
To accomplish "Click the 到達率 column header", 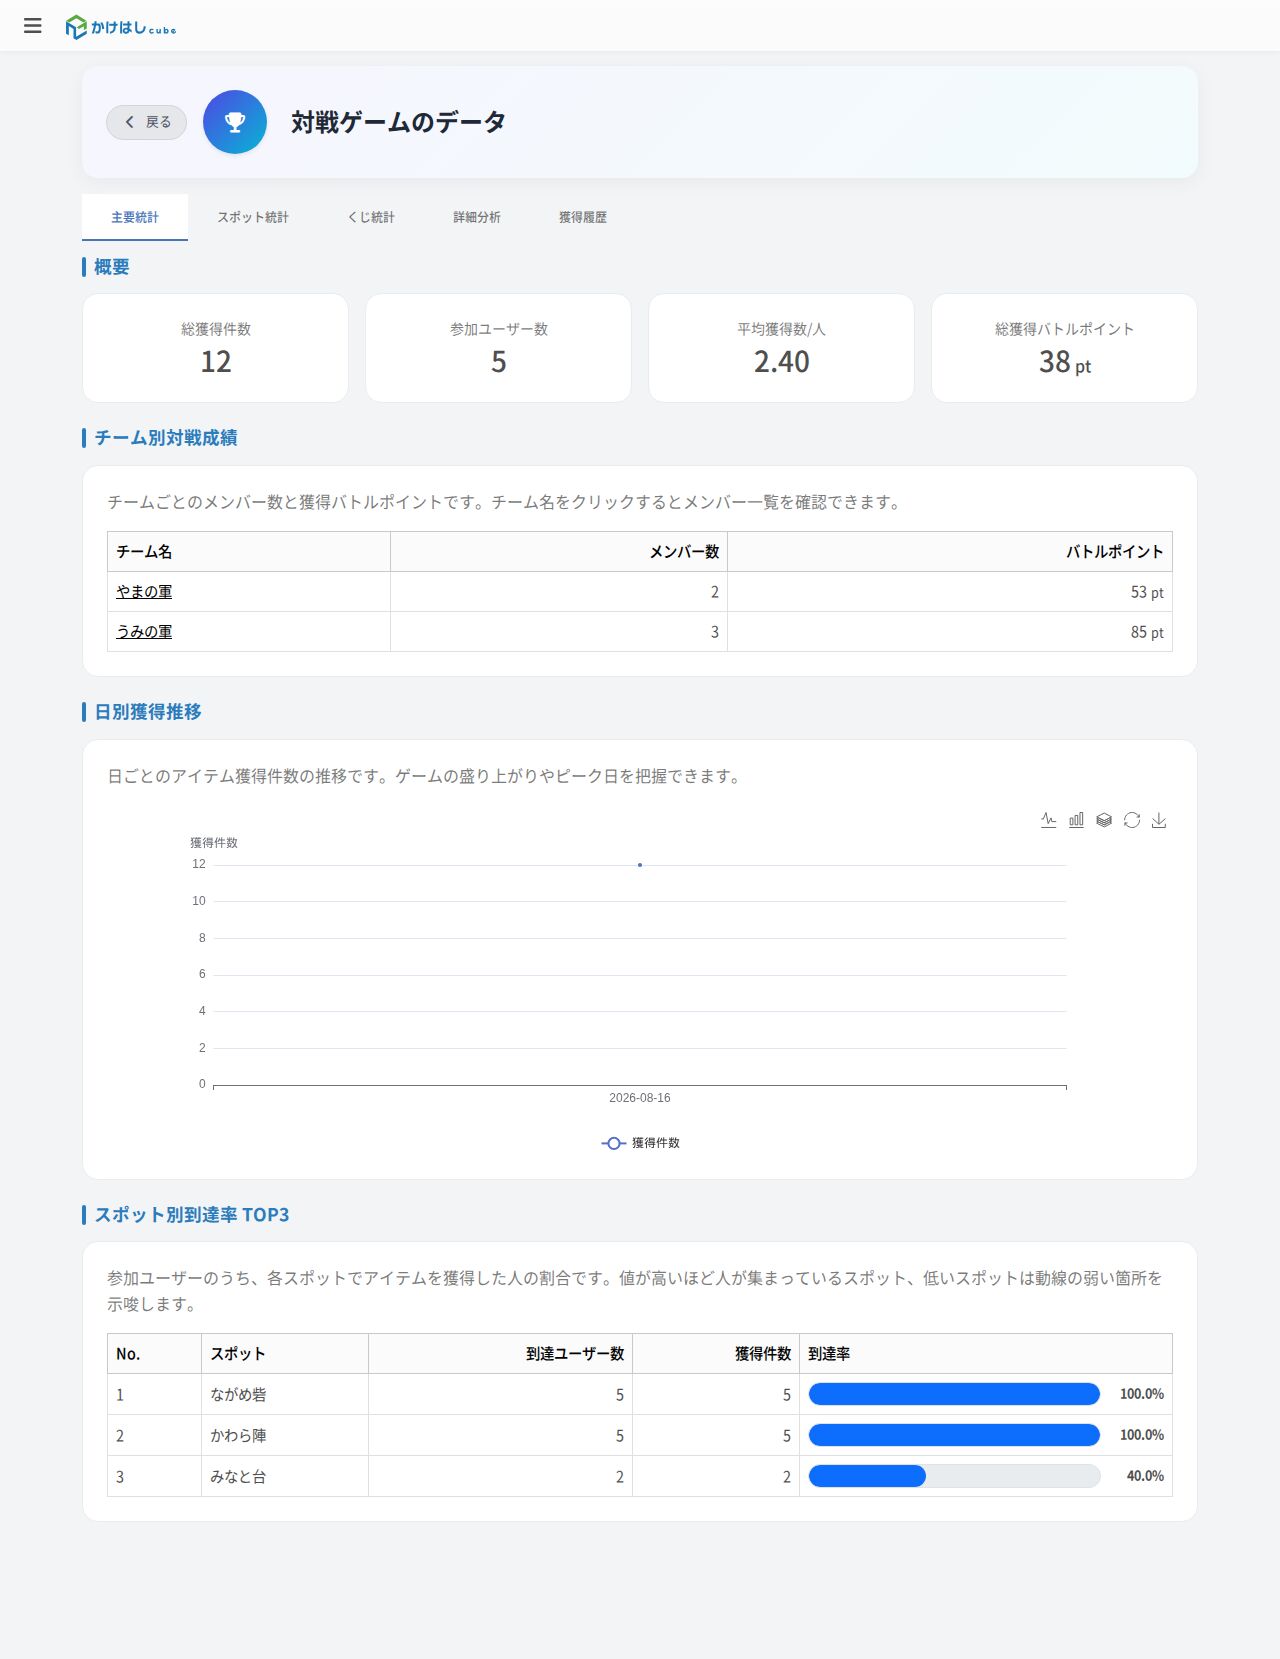I will 986,1354.
